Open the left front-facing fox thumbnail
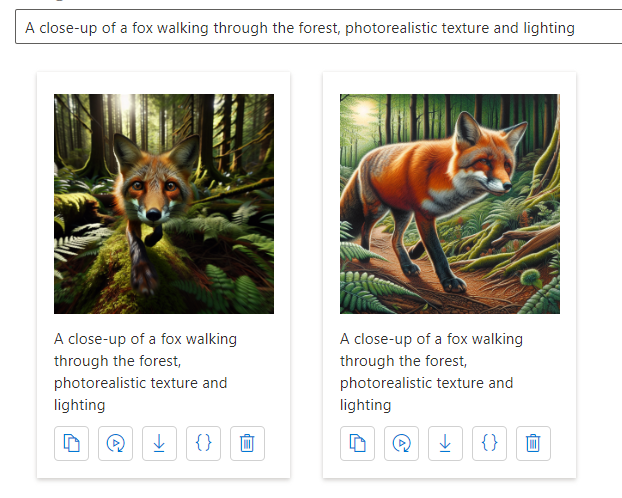622x498 pixels. (x=164, y=204)
